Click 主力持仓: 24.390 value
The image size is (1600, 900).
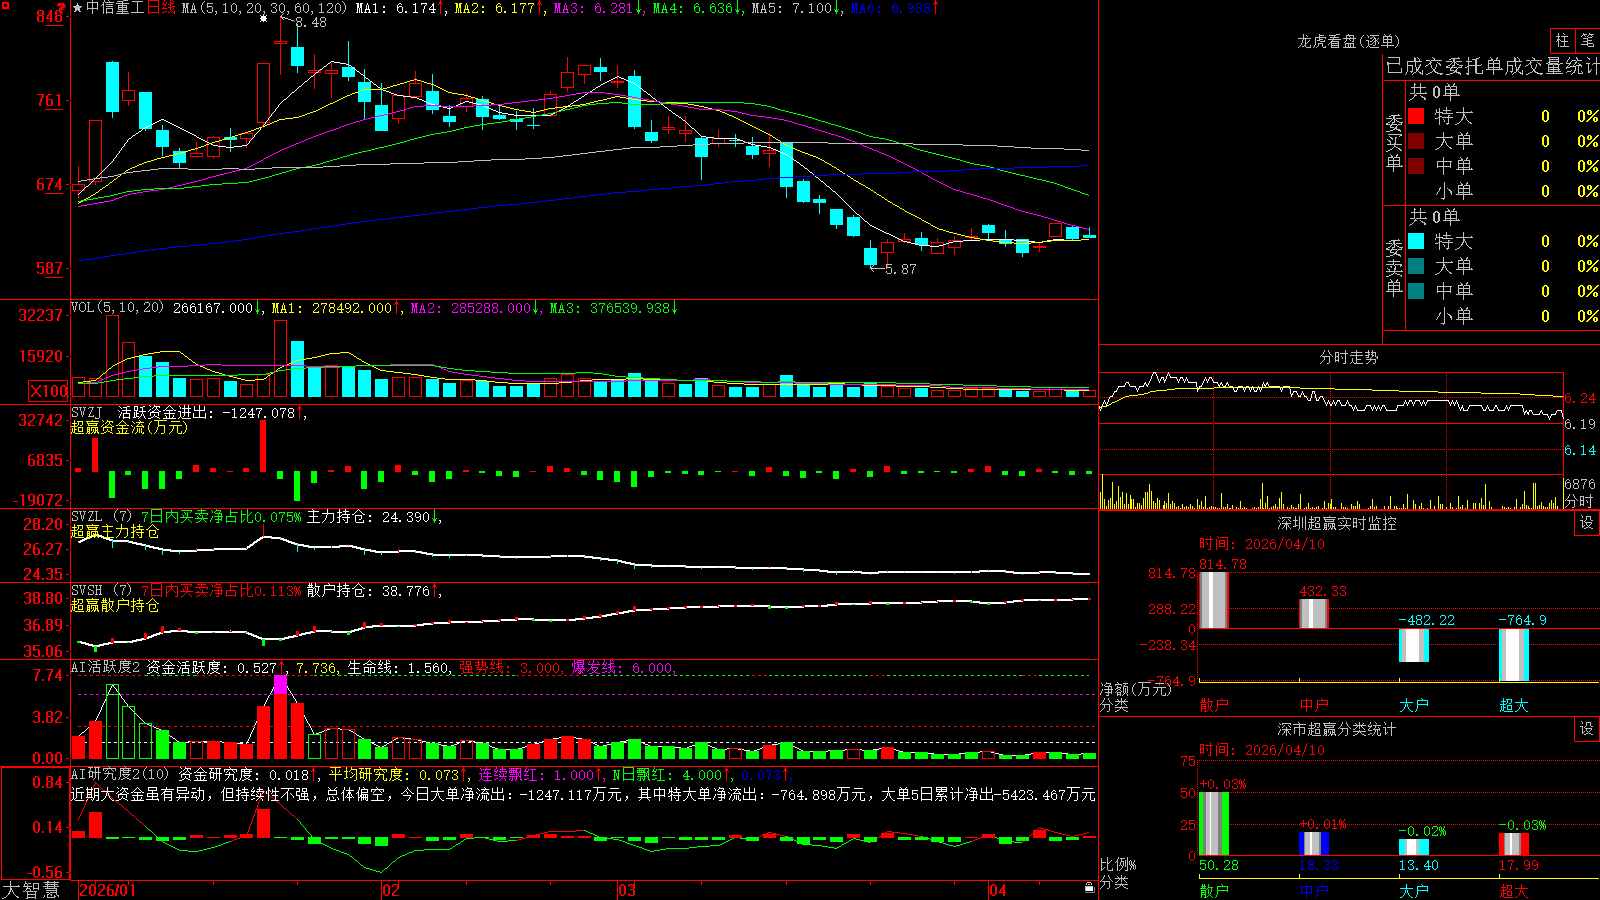368,517
